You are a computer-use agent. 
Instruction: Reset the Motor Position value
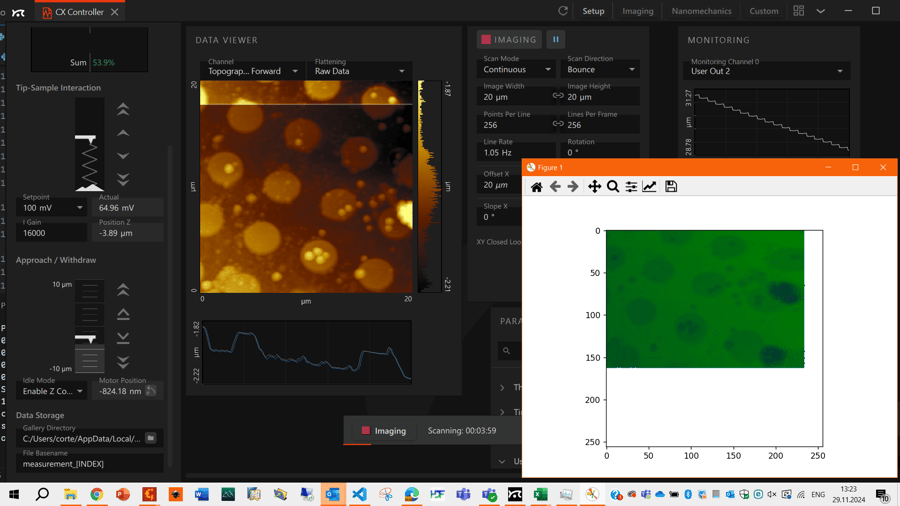pyautogui.click(x=151, y=391)
